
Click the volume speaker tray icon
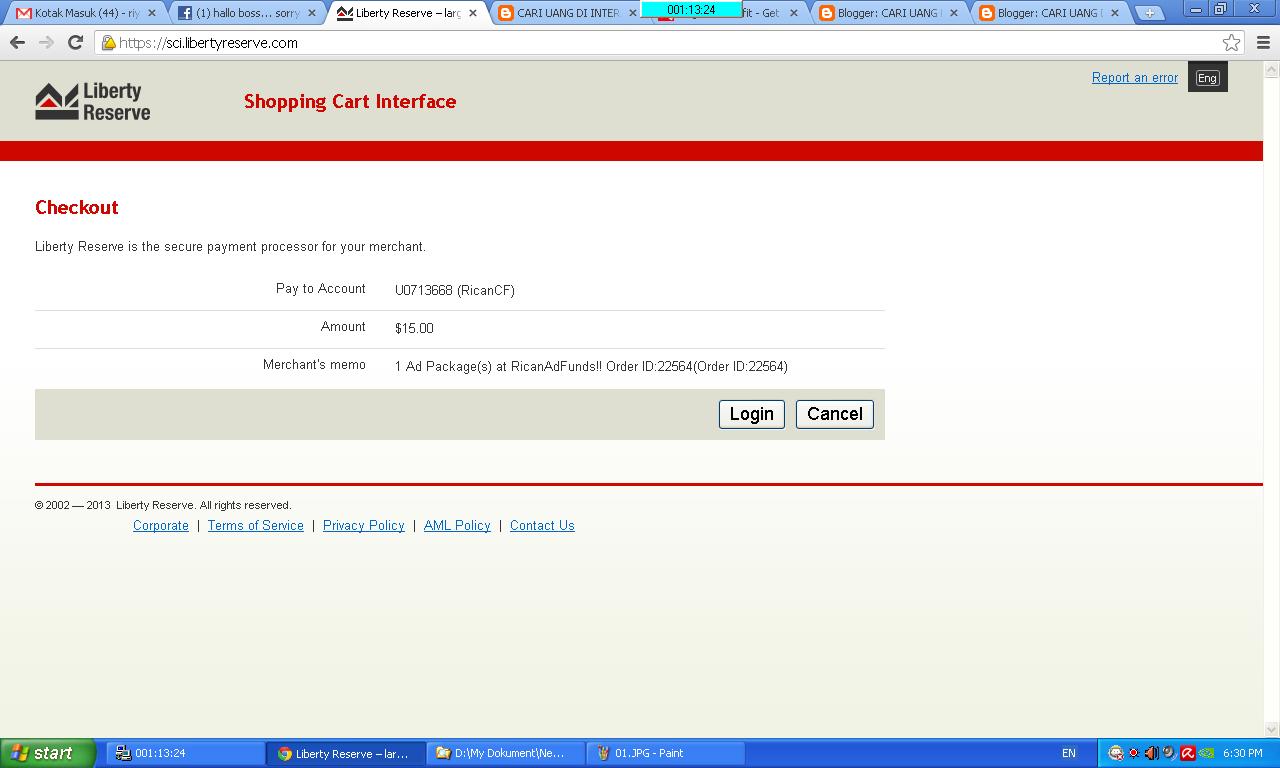tap(1151, 753)
